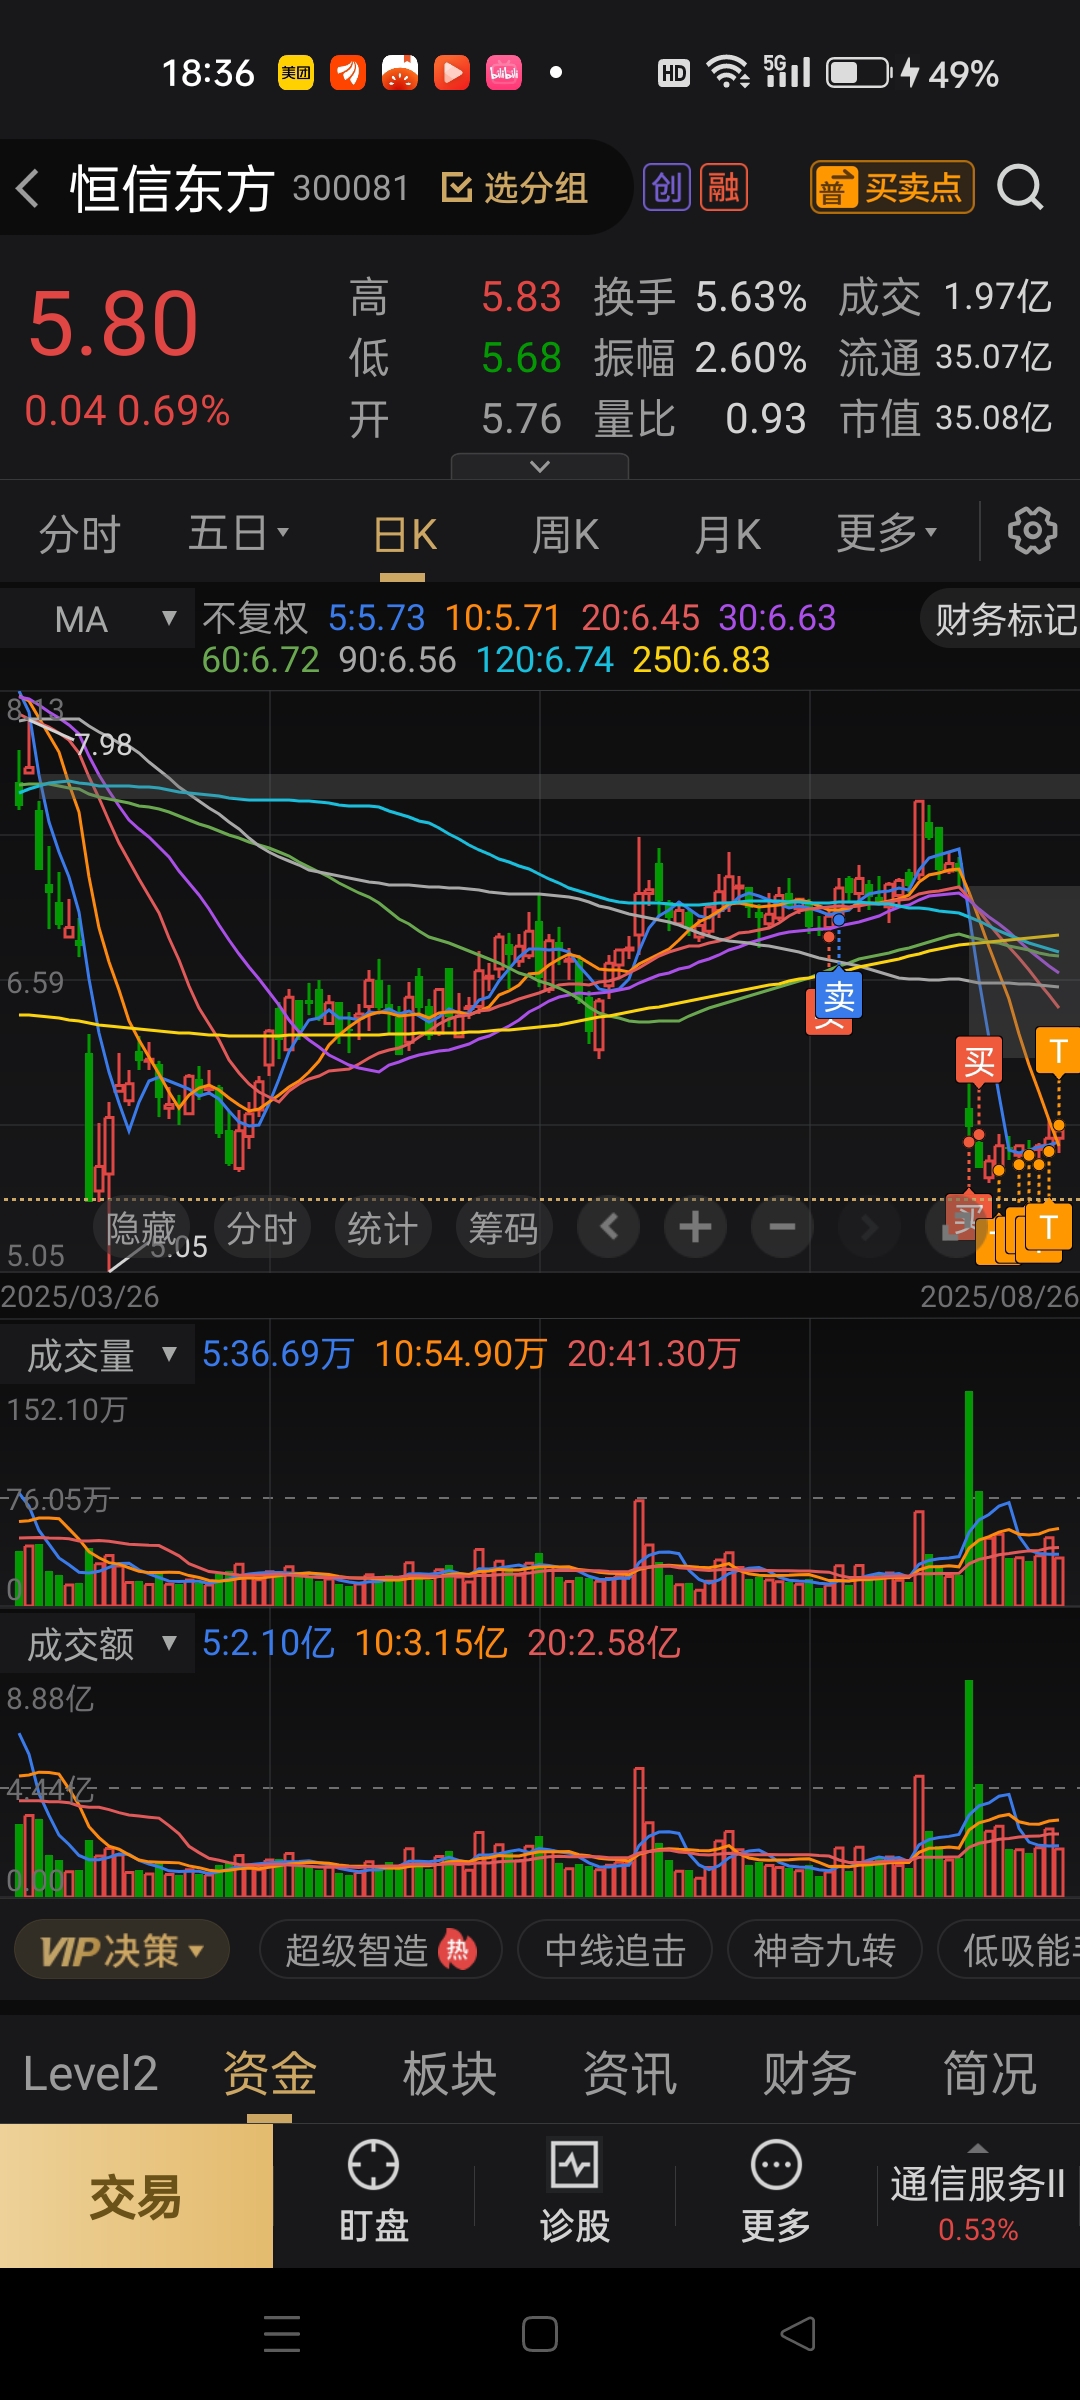Select the 周K tab
Viewport: 1080px width, 2400px height.
click(565, 535)
